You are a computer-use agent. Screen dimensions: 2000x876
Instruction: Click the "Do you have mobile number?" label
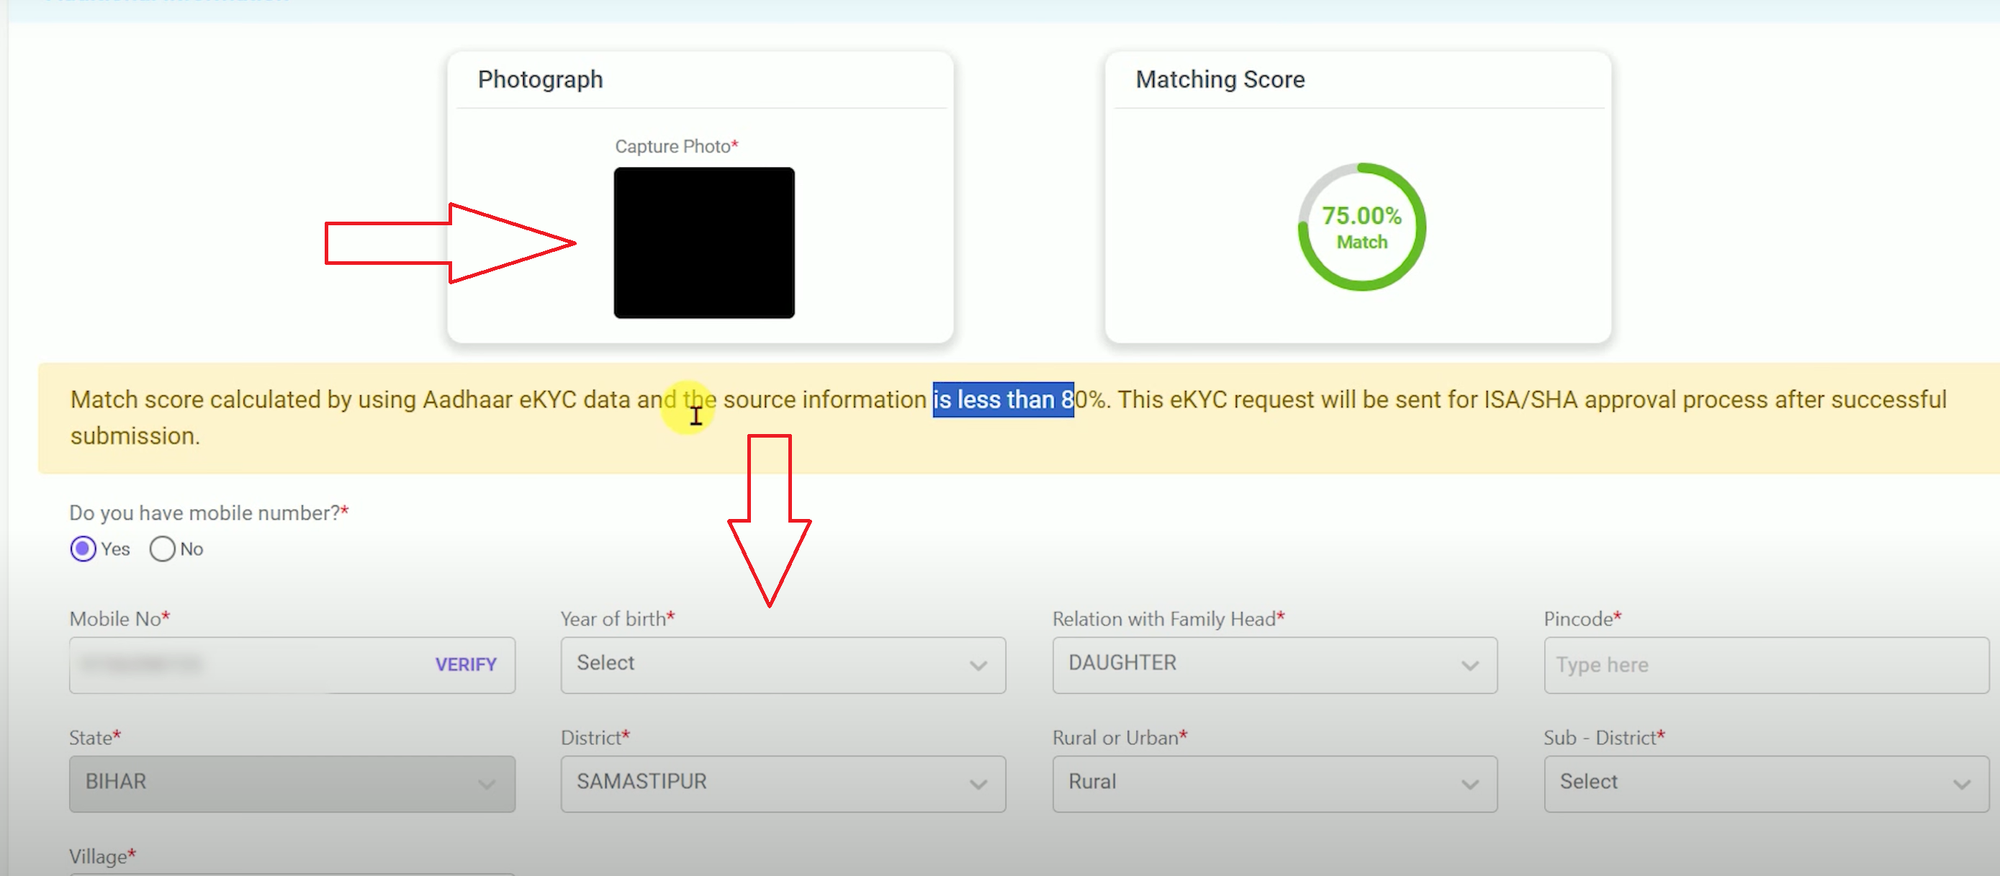(x=205, y=513)
